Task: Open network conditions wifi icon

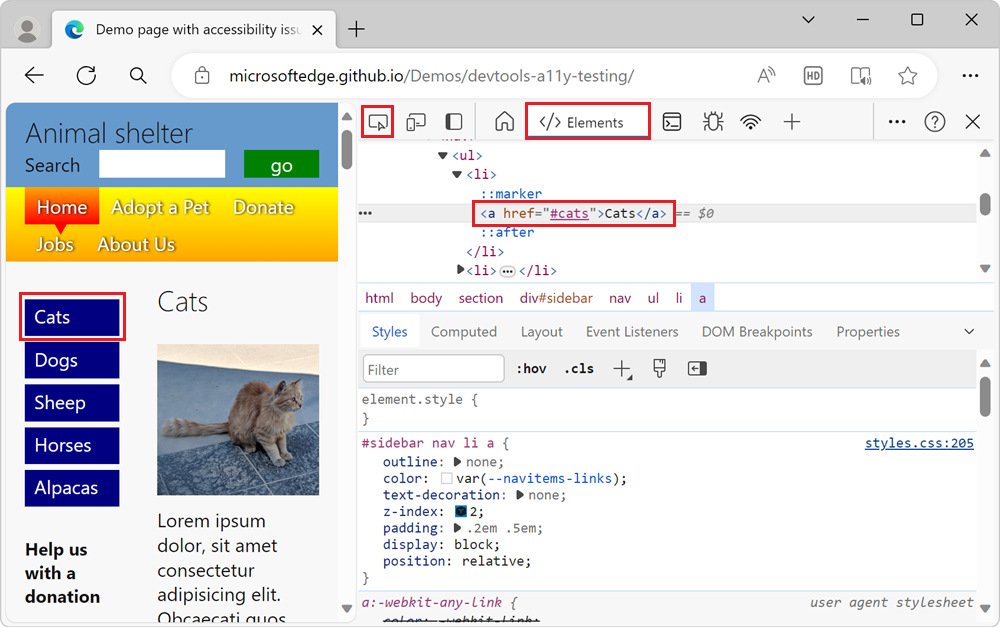Action: tap(750, 121)
